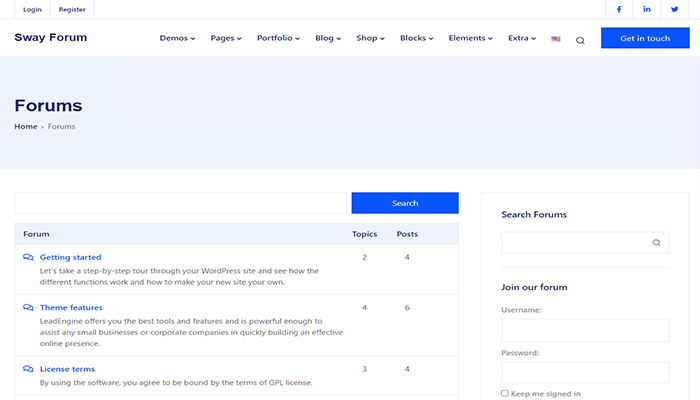Open the Elements dropdown menu

tap(471, 38)
